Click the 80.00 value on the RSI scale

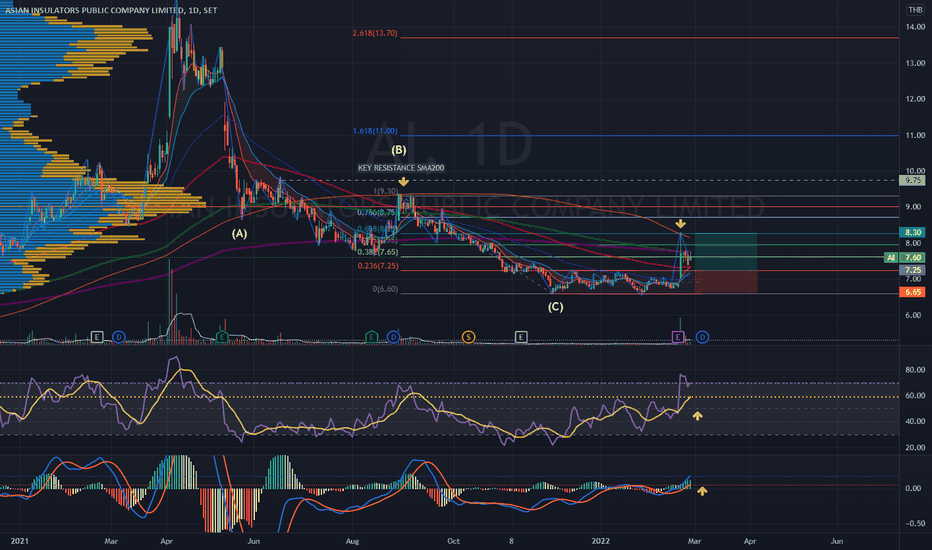[915, 370]
